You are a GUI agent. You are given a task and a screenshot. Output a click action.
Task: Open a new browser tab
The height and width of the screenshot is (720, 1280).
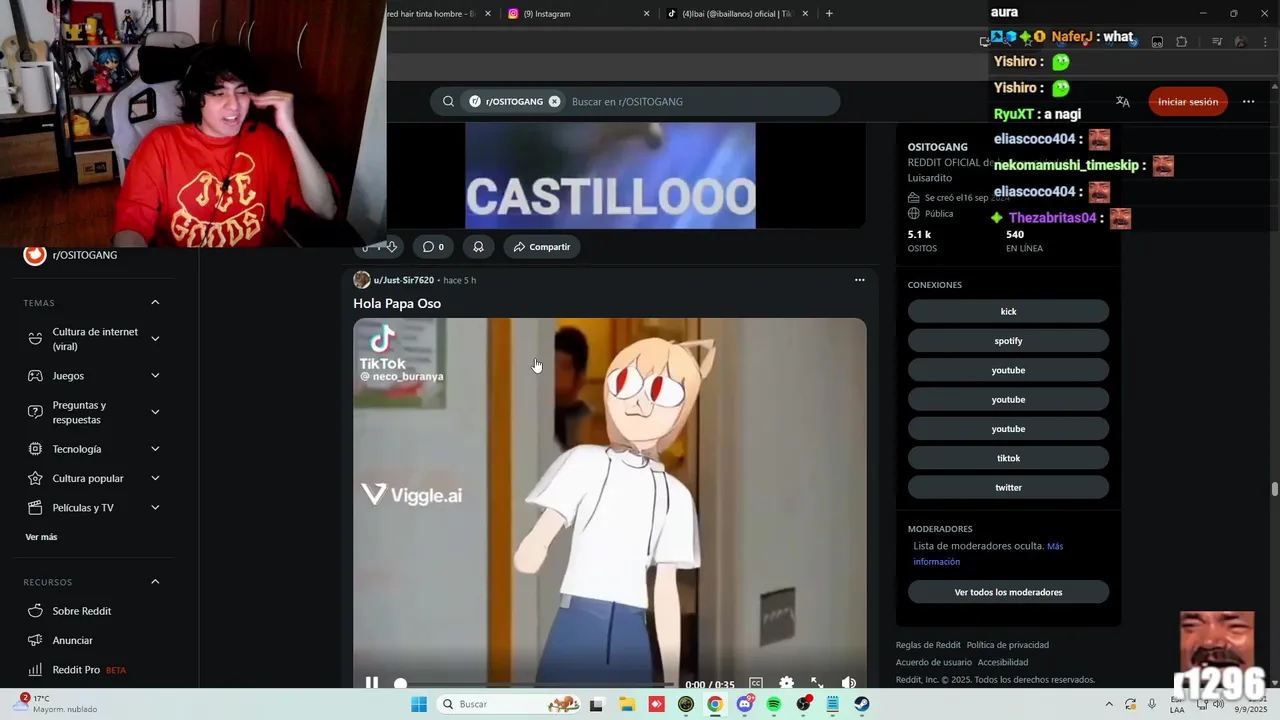829,14
